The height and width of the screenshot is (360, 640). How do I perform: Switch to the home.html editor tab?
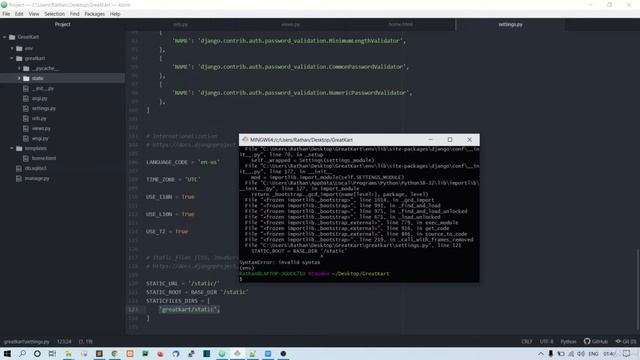[400, 24]
